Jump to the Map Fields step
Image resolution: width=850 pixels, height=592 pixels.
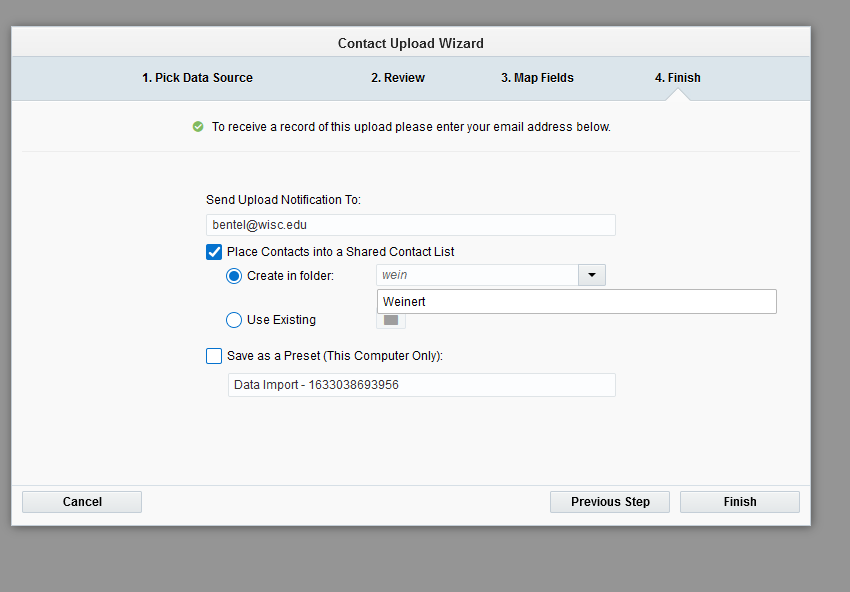(537, 78)
